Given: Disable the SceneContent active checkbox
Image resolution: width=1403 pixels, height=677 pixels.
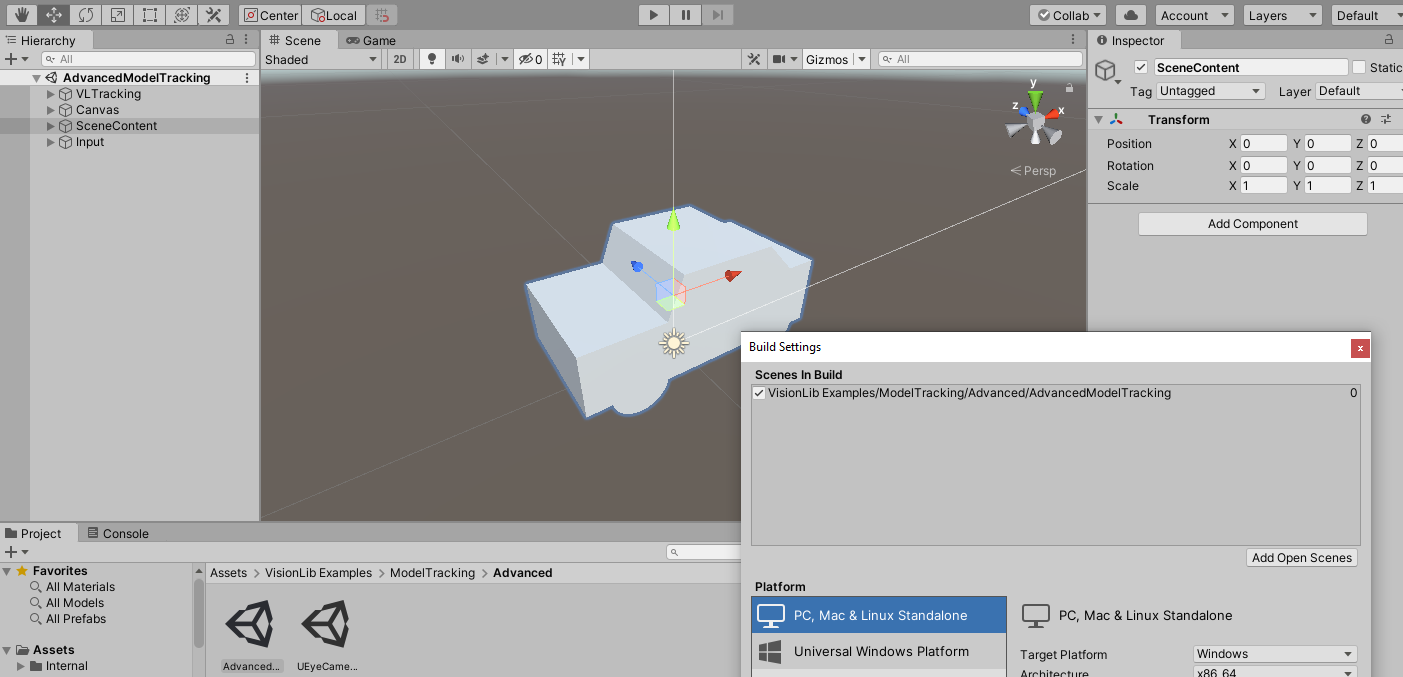Looking at the screenshot, I should (x=1141, y=67).
